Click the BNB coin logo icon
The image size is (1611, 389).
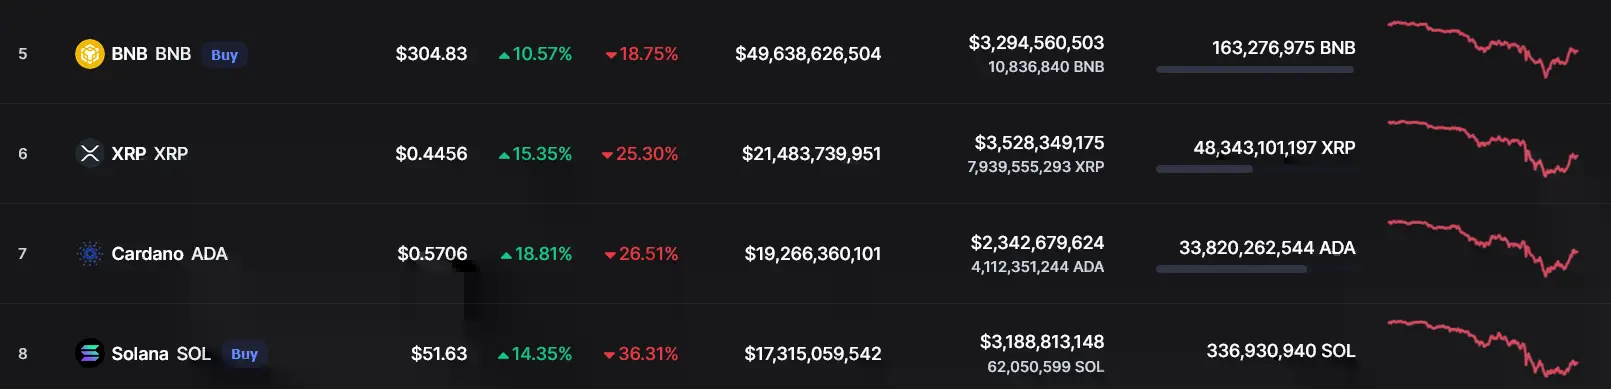point(90,54)
